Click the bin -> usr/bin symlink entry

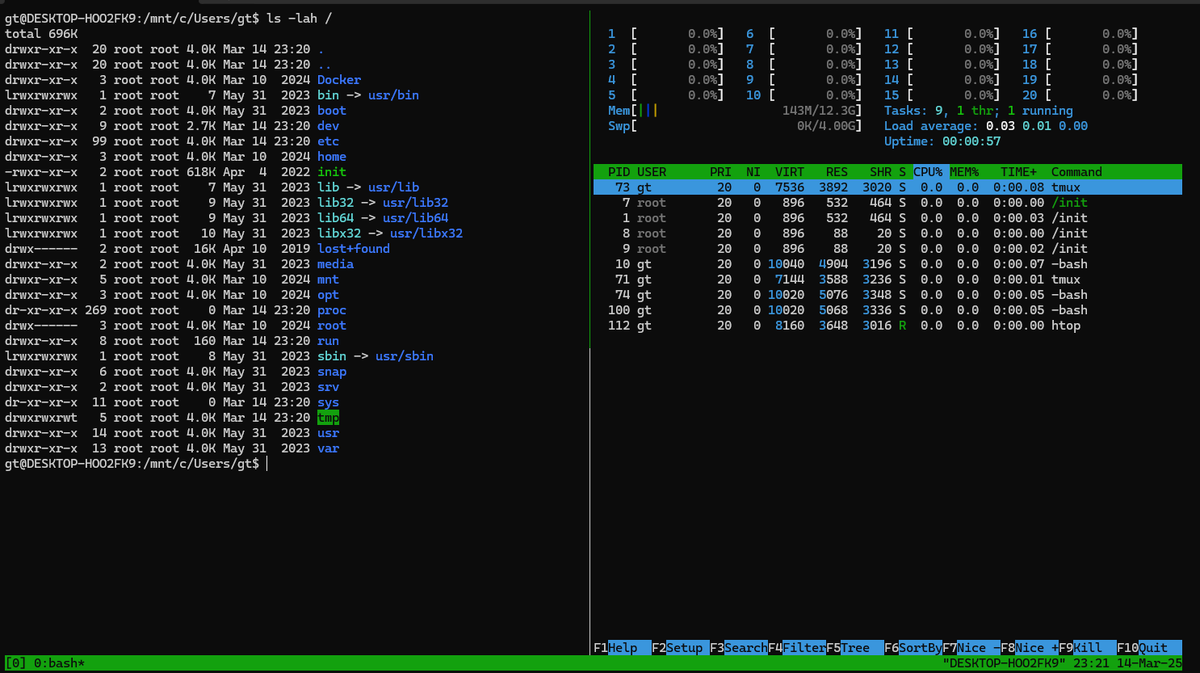[367, 95]
